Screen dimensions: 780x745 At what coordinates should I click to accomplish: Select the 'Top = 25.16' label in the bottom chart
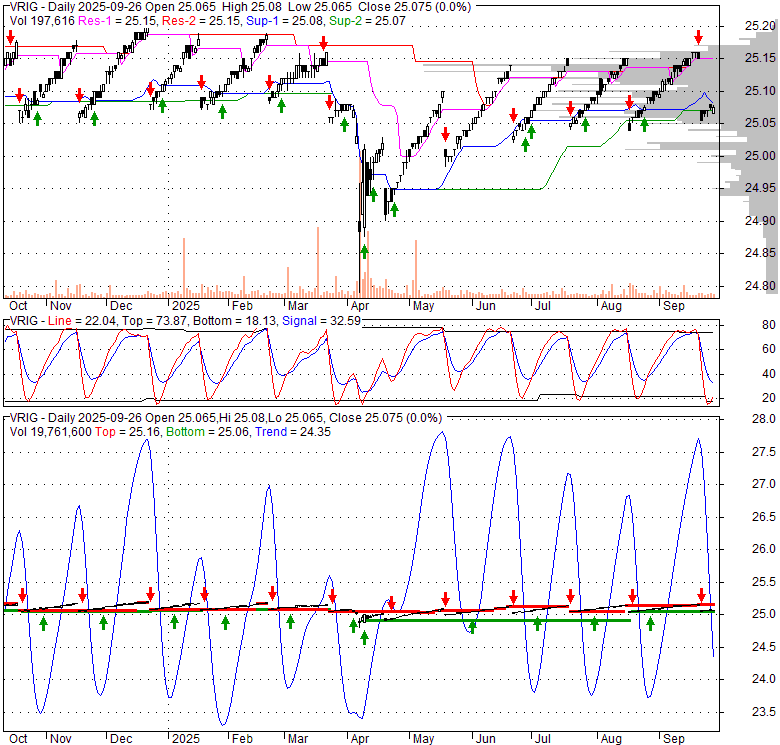click(128, 432)
